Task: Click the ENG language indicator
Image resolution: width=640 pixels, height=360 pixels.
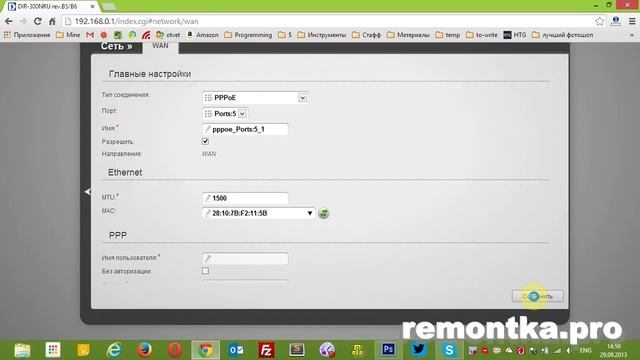Action: tap(585, 351)
